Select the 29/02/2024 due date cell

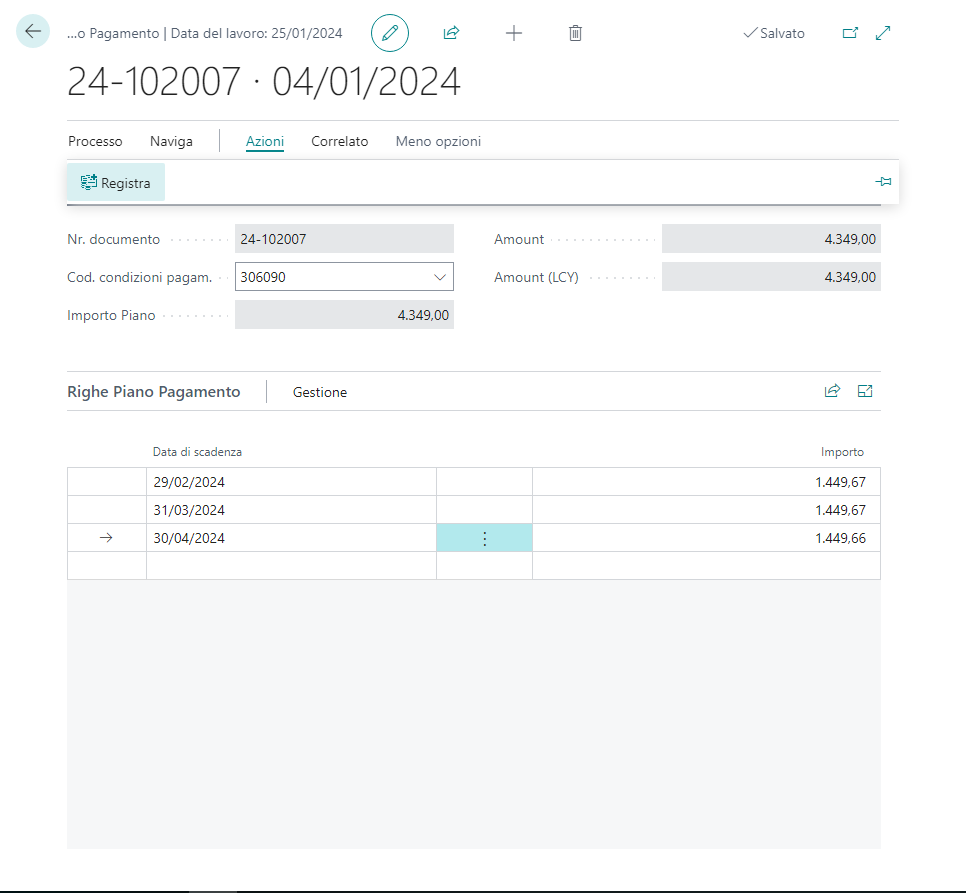coord(290,482)
